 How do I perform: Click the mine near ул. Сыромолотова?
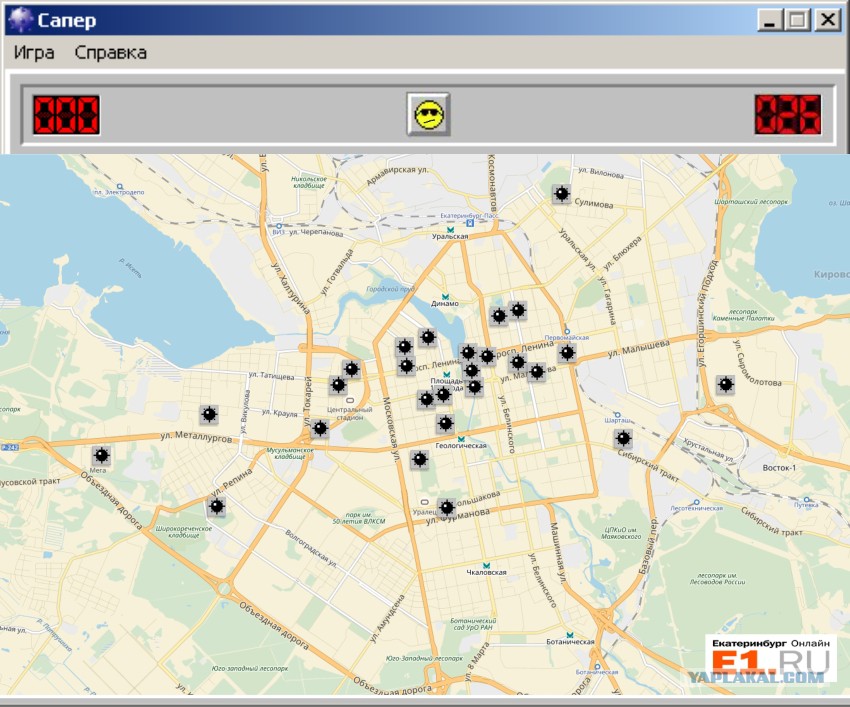tap(725, 385)
